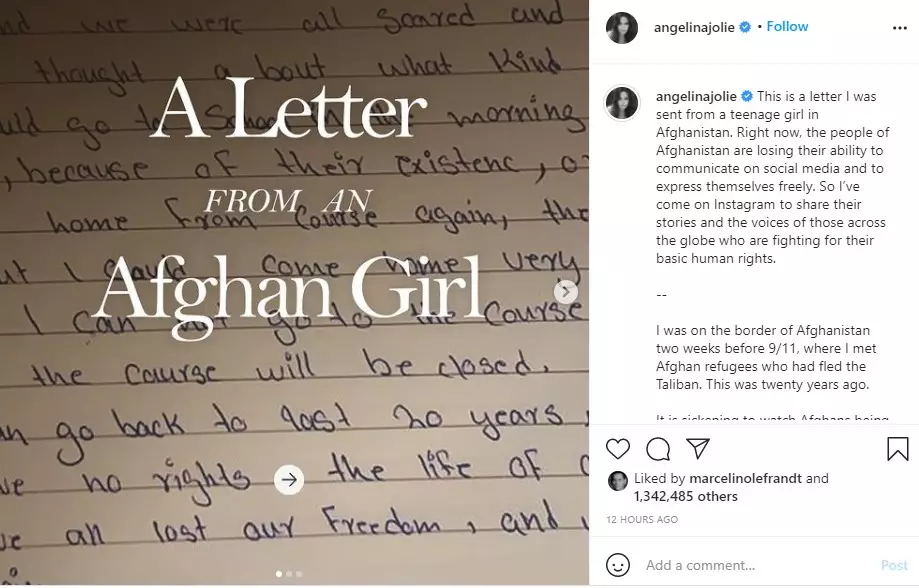Click the verified badge in post header
Image resolution: width=919 pixels, height=588 pixels.
click(744, 27)
